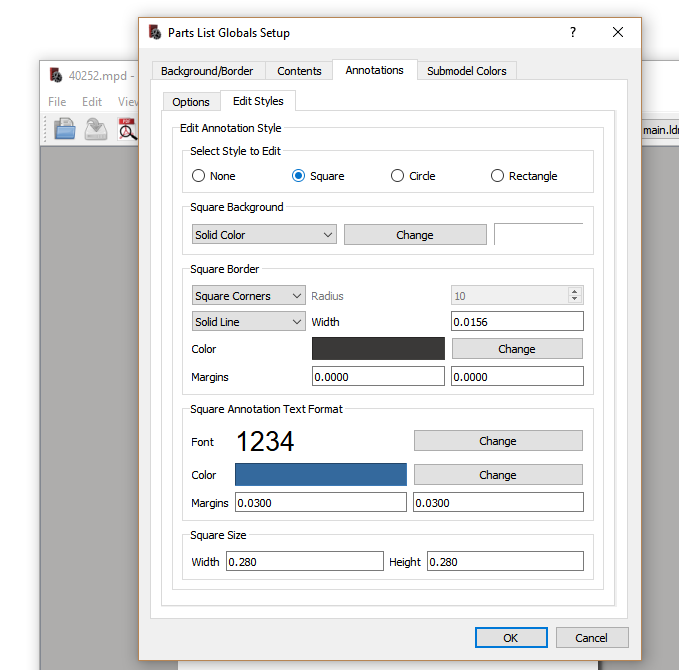Viewport: 679px width, 670px height.
Task: Close the Parts List Globals Setup dialog
Action: 618,32
